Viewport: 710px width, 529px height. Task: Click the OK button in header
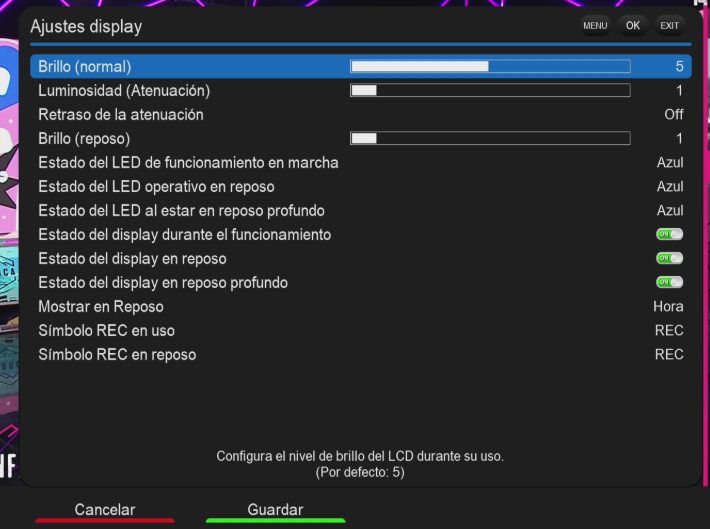click(x=633, y=26)
